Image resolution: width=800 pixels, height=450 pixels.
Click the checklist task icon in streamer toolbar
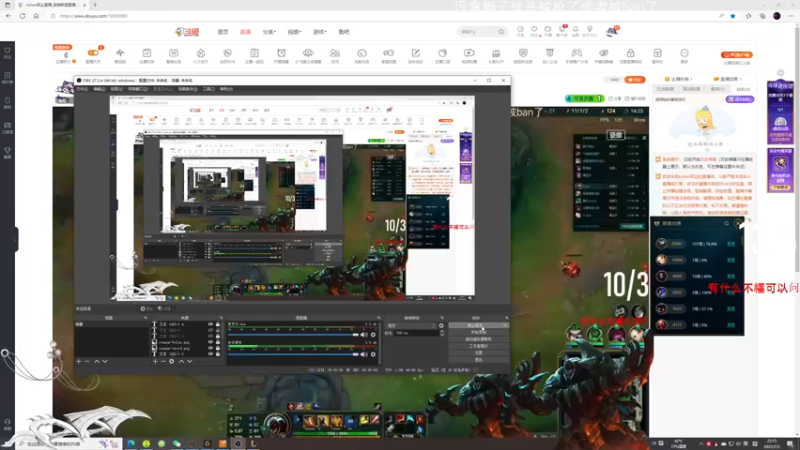click(x=147, y=53)
